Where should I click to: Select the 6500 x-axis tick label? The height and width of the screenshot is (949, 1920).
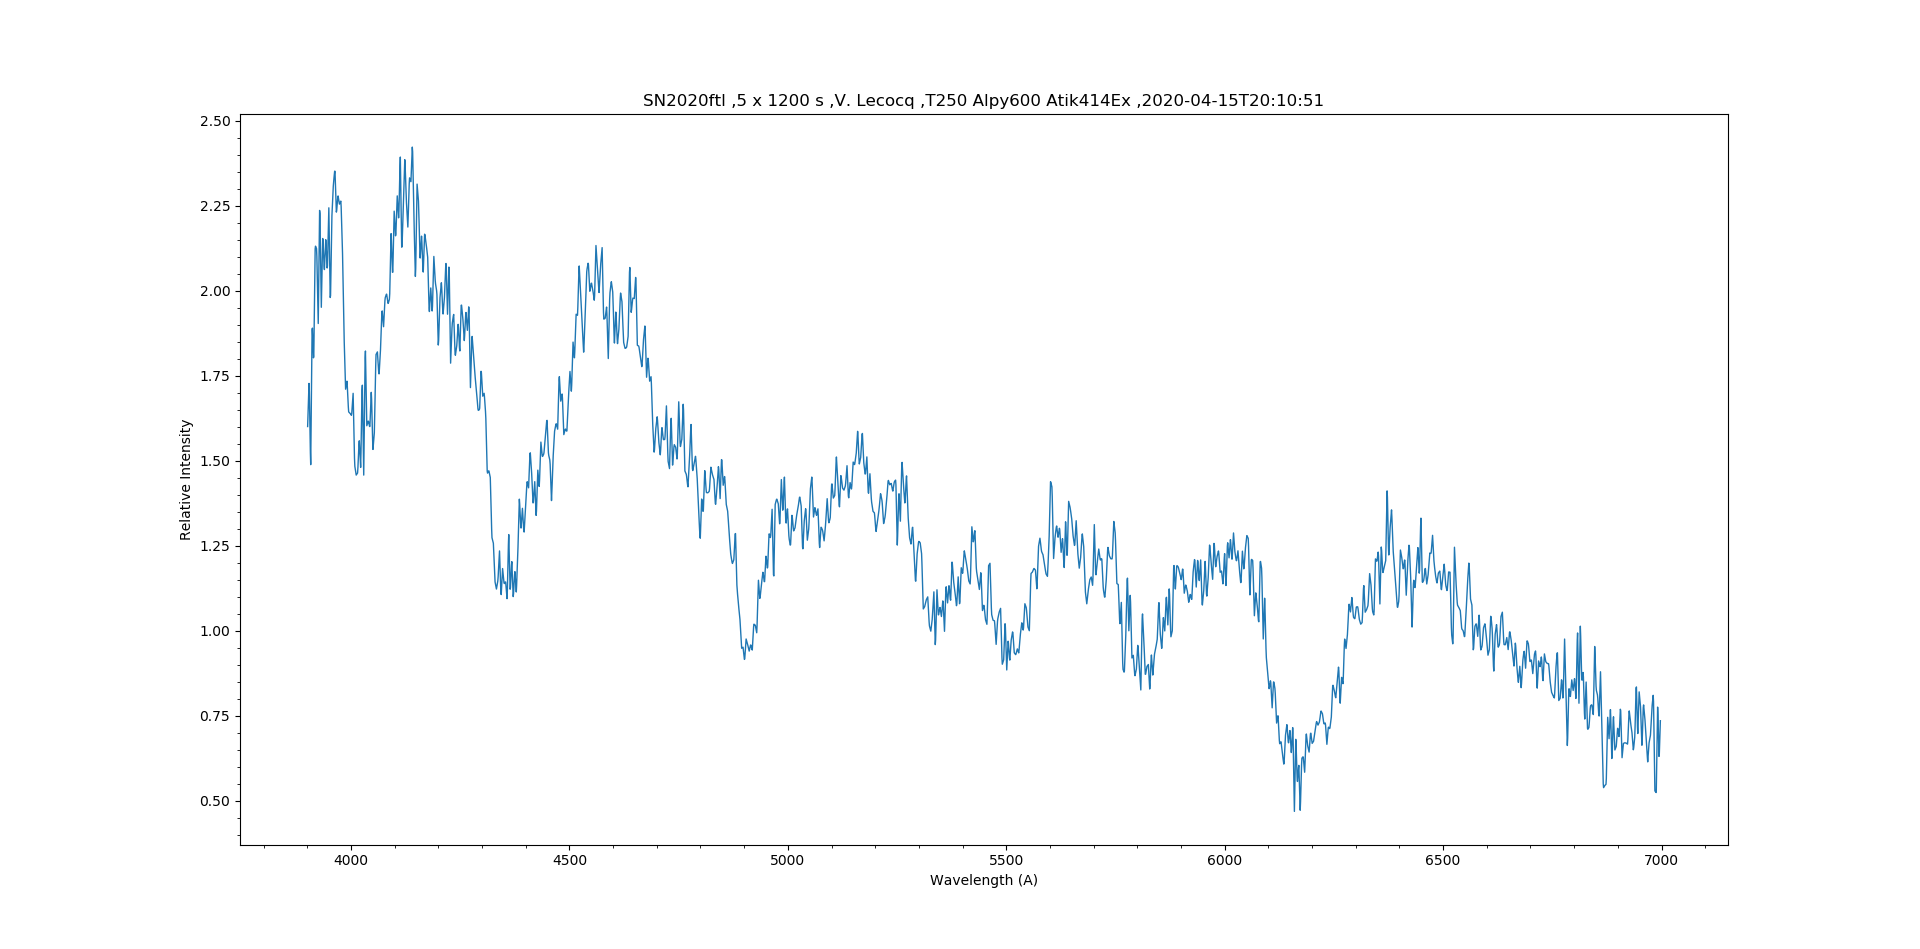(1442, 860)
